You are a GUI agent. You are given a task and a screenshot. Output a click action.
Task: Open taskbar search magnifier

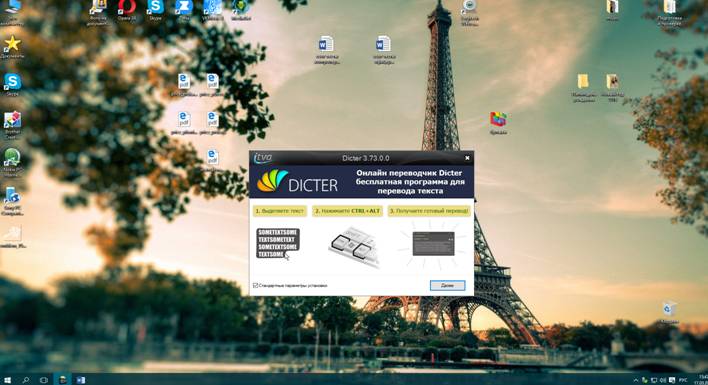(26, 380)
